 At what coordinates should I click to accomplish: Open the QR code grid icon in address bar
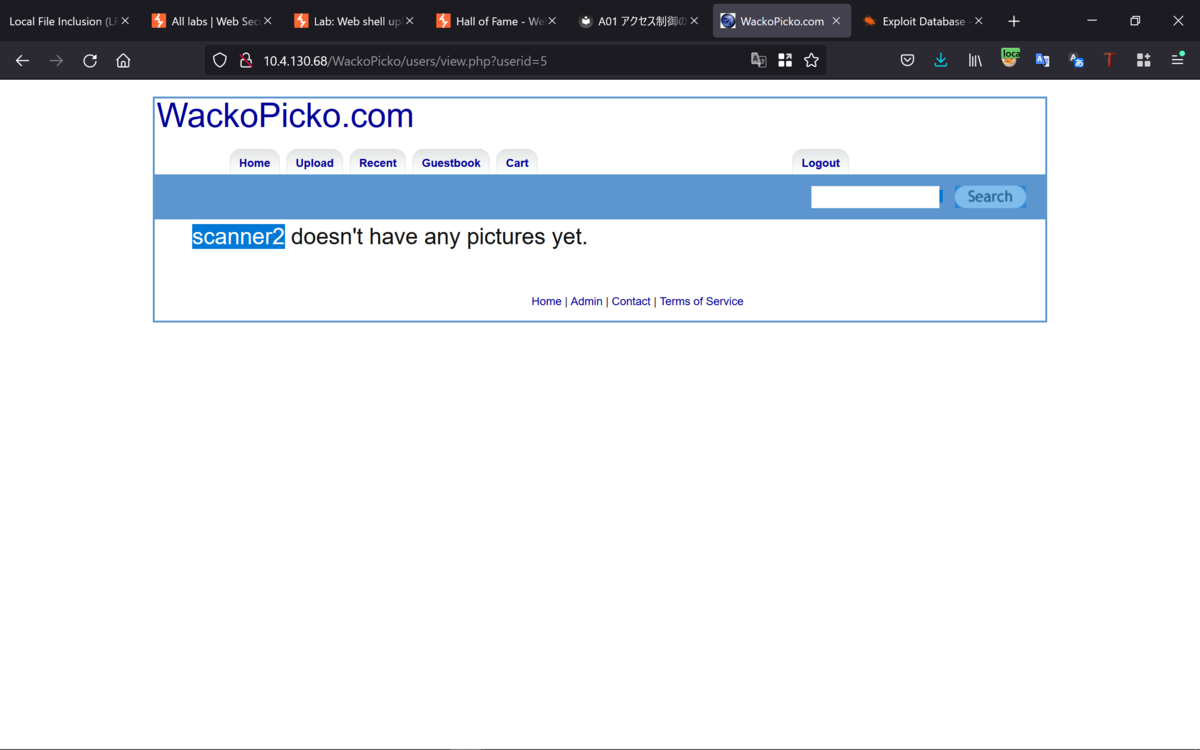pyautogui.click(x=785, y=61)
